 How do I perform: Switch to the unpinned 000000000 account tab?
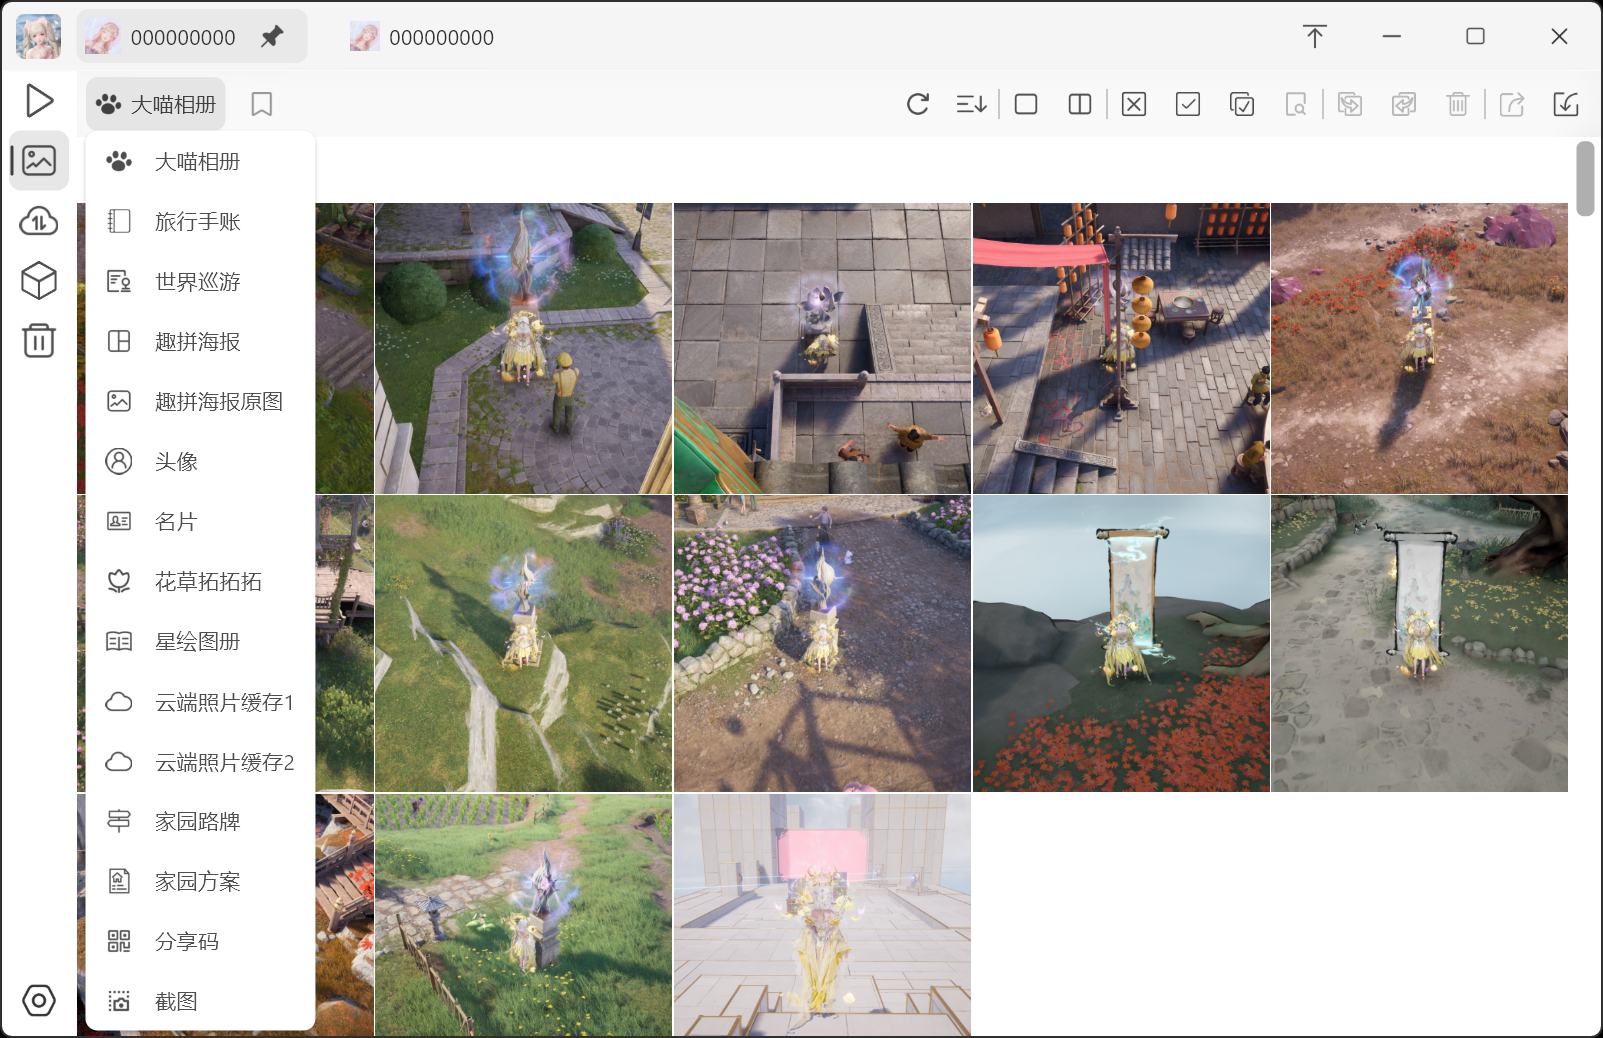pos(422,37)
